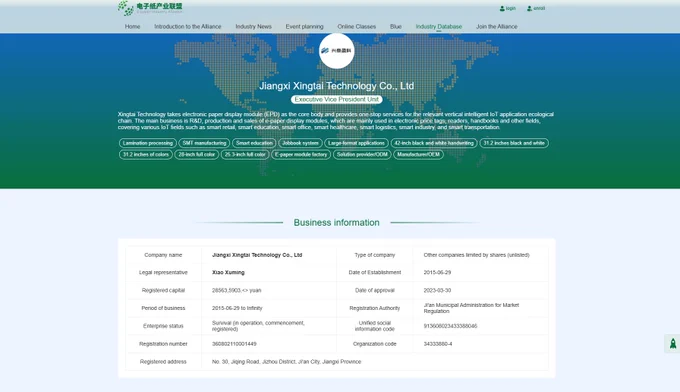Click the rocket back-to-top icon
Image resolution: width=680 pixels, height=392 pixels.
[673, 343]
